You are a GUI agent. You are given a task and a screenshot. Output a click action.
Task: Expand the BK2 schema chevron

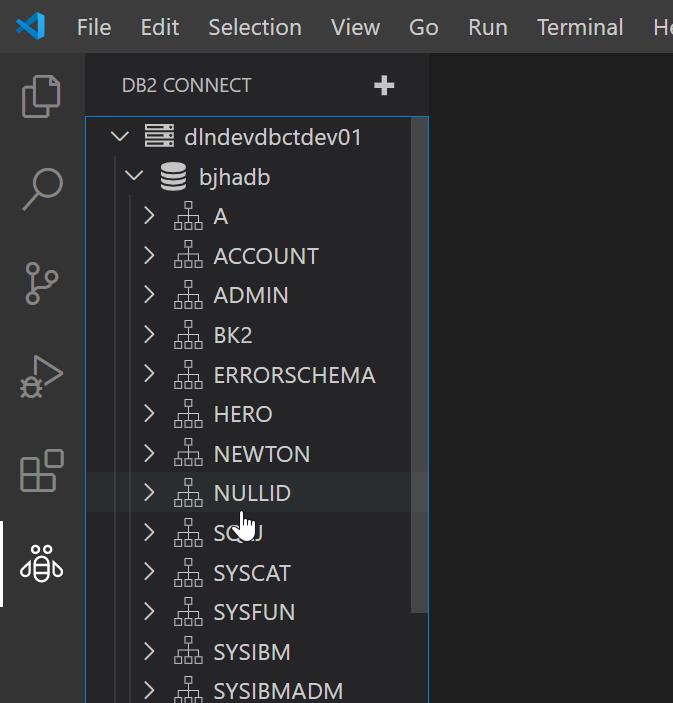pyautogui.click(x=149, y=334)
